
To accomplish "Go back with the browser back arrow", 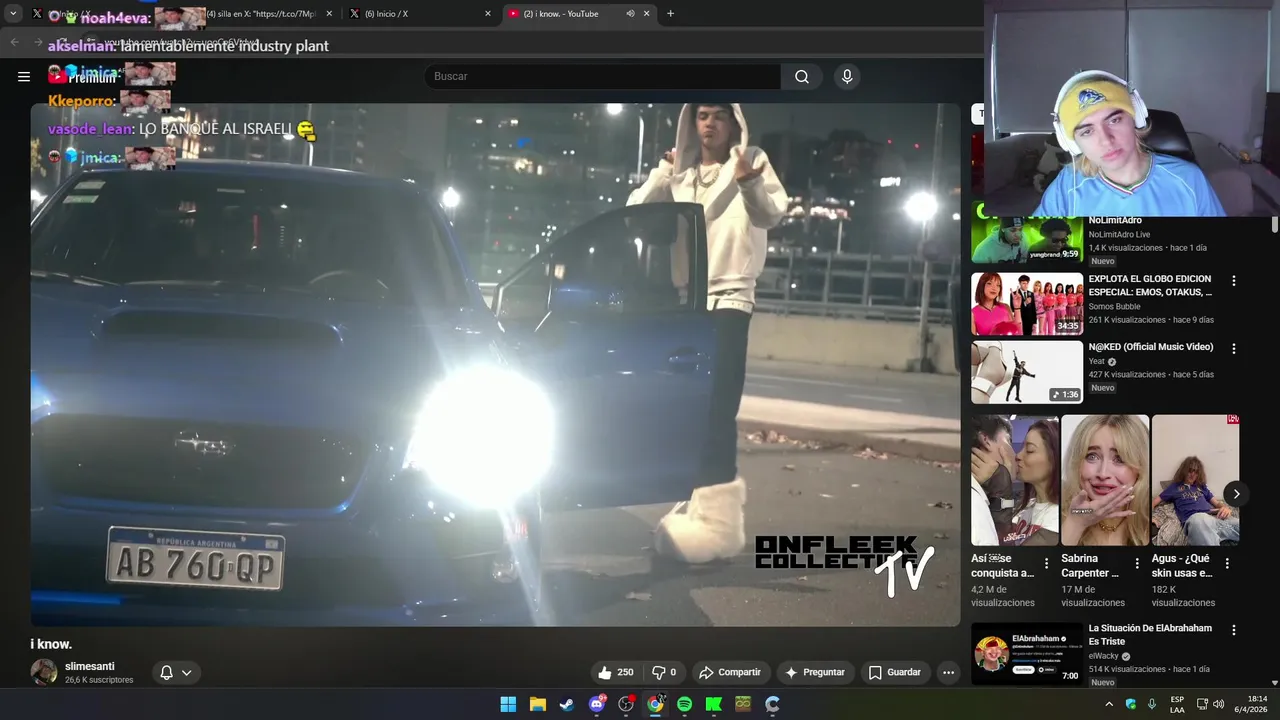I will pyautogui.click(x=15, y=42).
